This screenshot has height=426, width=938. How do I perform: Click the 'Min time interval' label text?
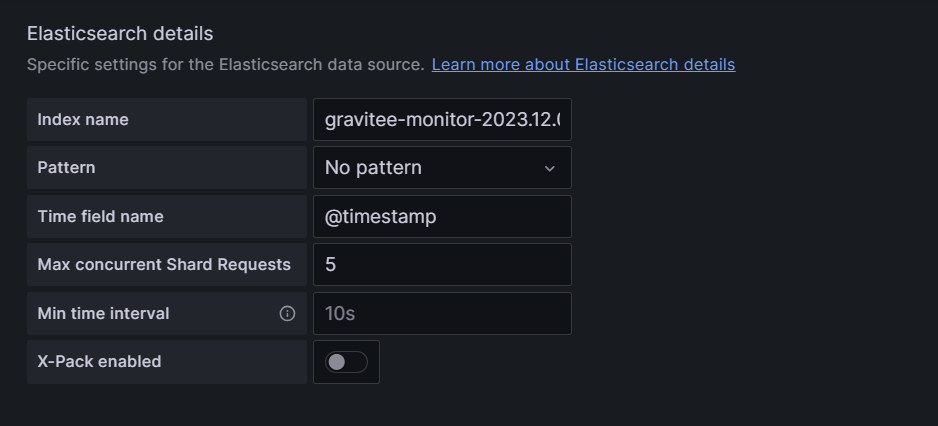pos(103,313)
